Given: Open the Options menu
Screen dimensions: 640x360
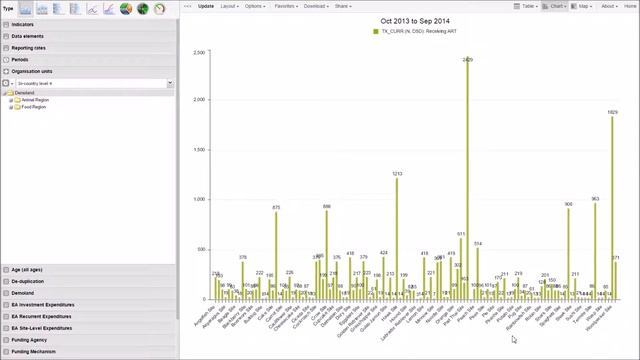Looking at the screenshot, I should coord(255,6).
